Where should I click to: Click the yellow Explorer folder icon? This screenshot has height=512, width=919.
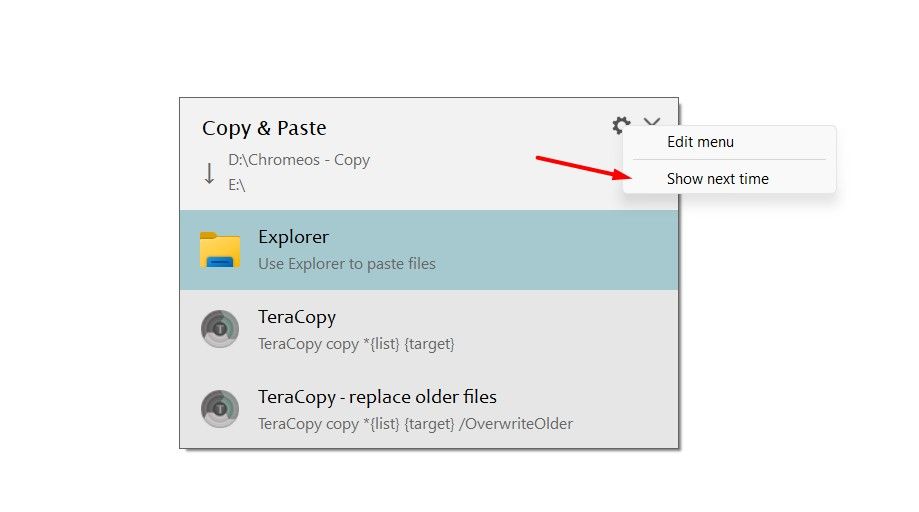pyautogui.click(x=220, y=250)
